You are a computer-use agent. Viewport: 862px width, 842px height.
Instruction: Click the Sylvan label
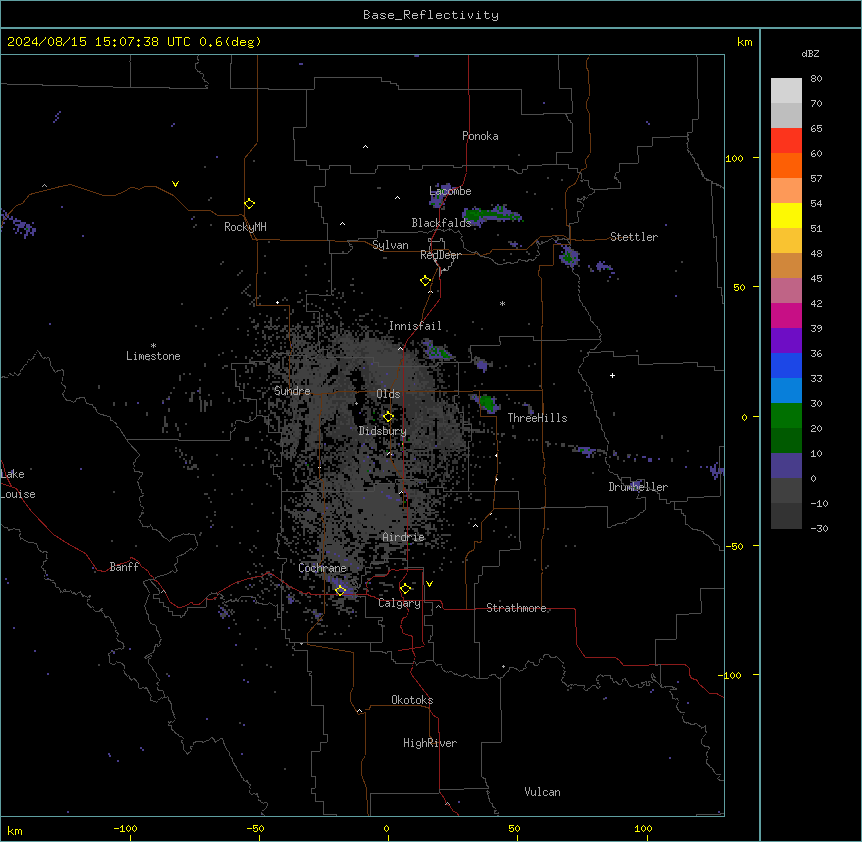(390, 245)
